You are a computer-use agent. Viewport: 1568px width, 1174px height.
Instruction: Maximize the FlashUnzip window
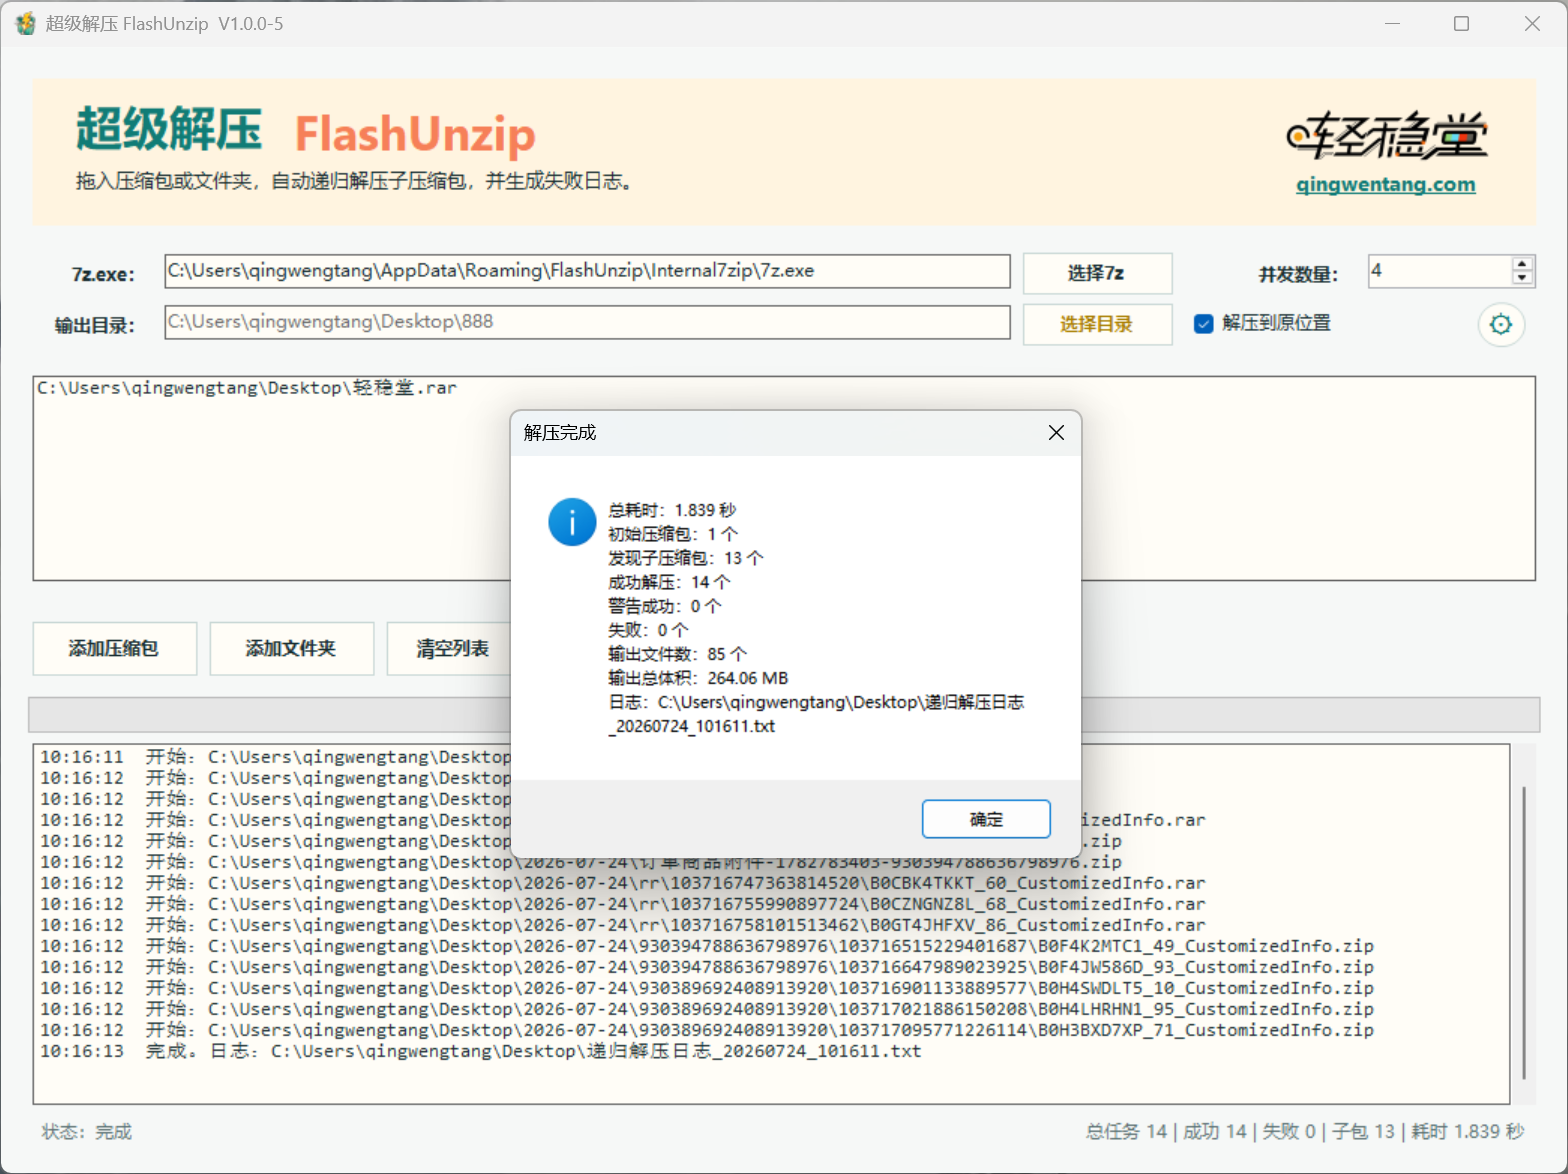coord(1461,23)
